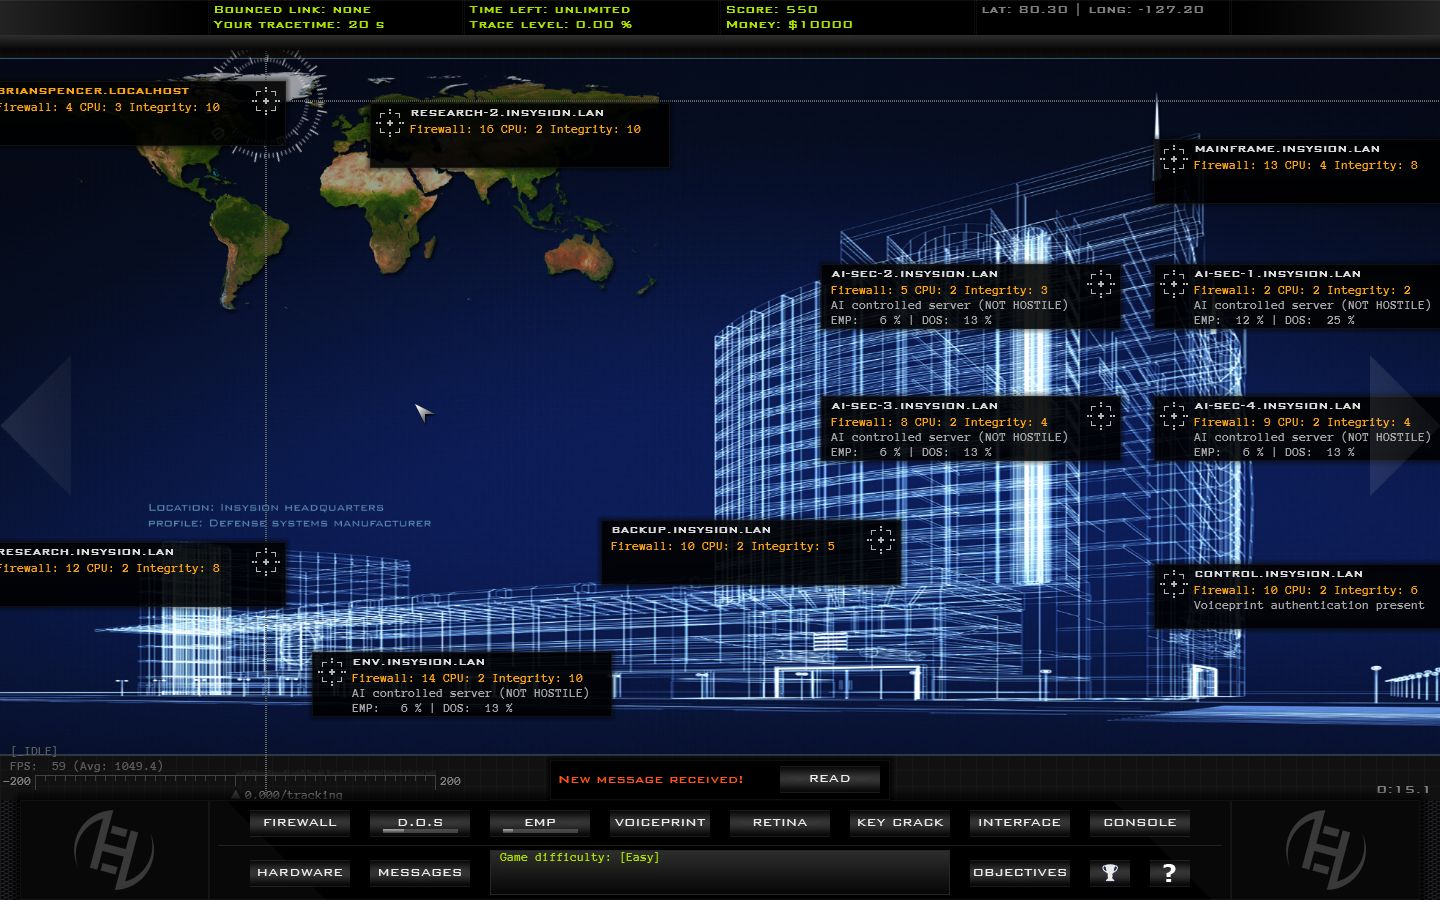
Task: Click the question mark help icon
Action: (x=1170, y=872)
